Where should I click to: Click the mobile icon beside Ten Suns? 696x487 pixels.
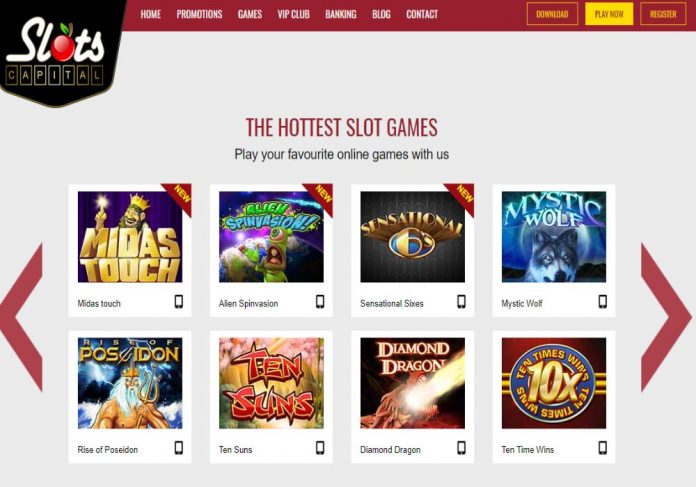320,447
